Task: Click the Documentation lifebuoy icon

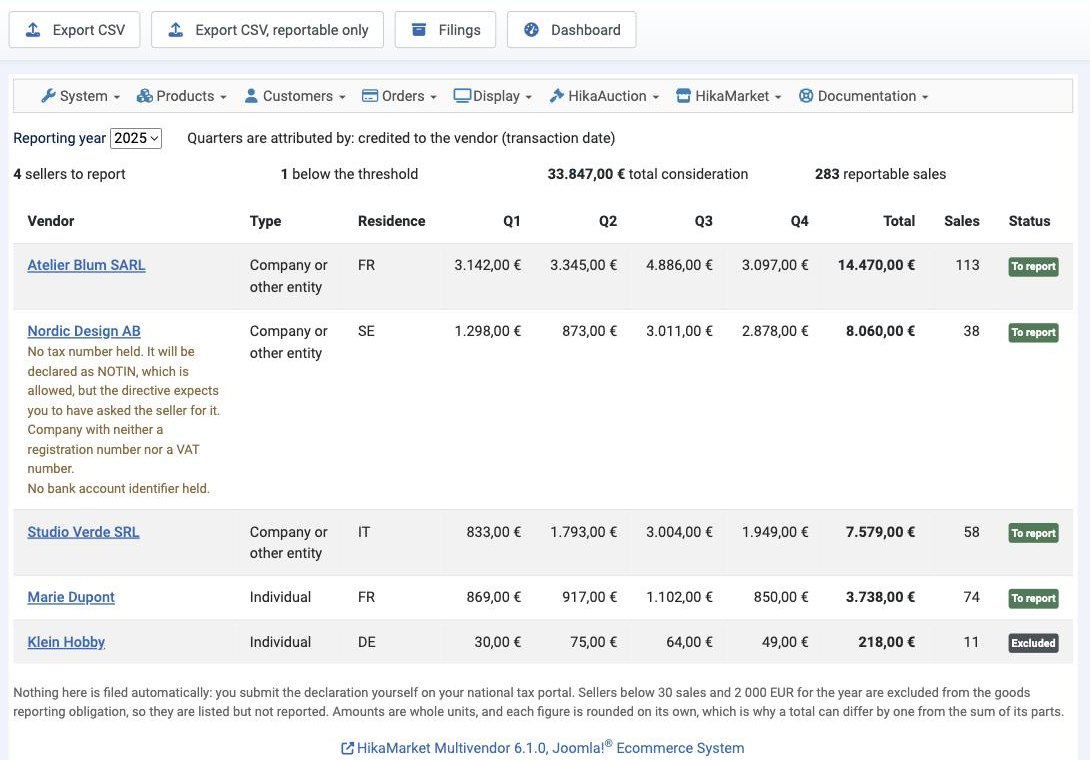Action: pyautogui.click(x=806, y=96)
